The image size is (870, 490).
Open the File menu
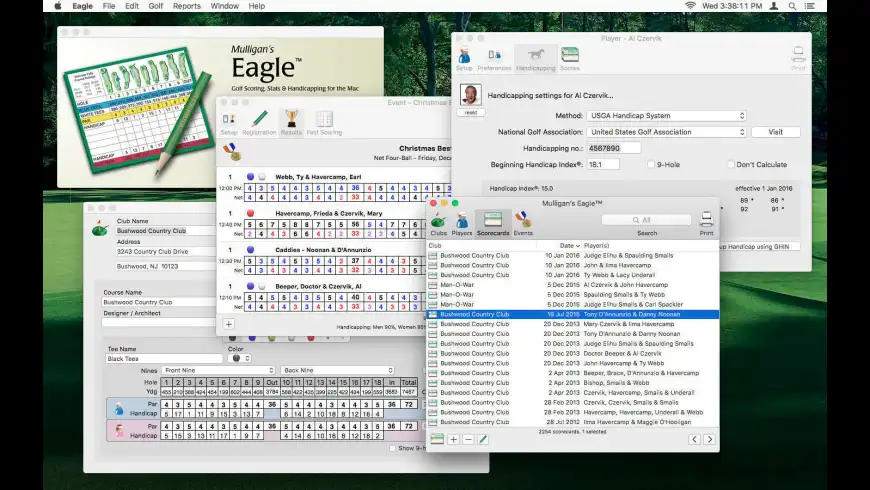click(x=109, y=6)
